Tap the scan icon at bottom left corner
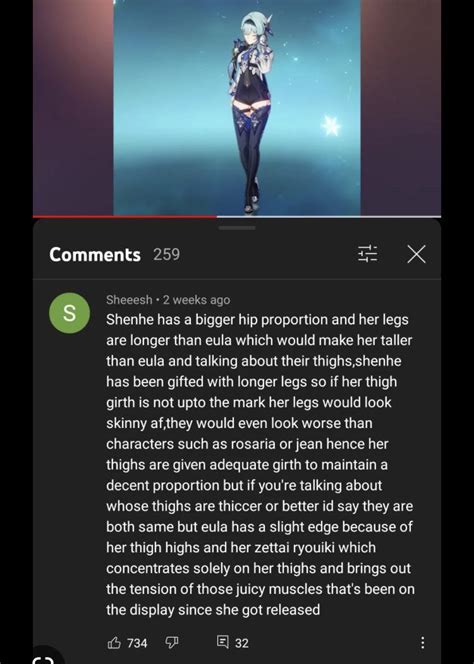 tap(43, 659)
